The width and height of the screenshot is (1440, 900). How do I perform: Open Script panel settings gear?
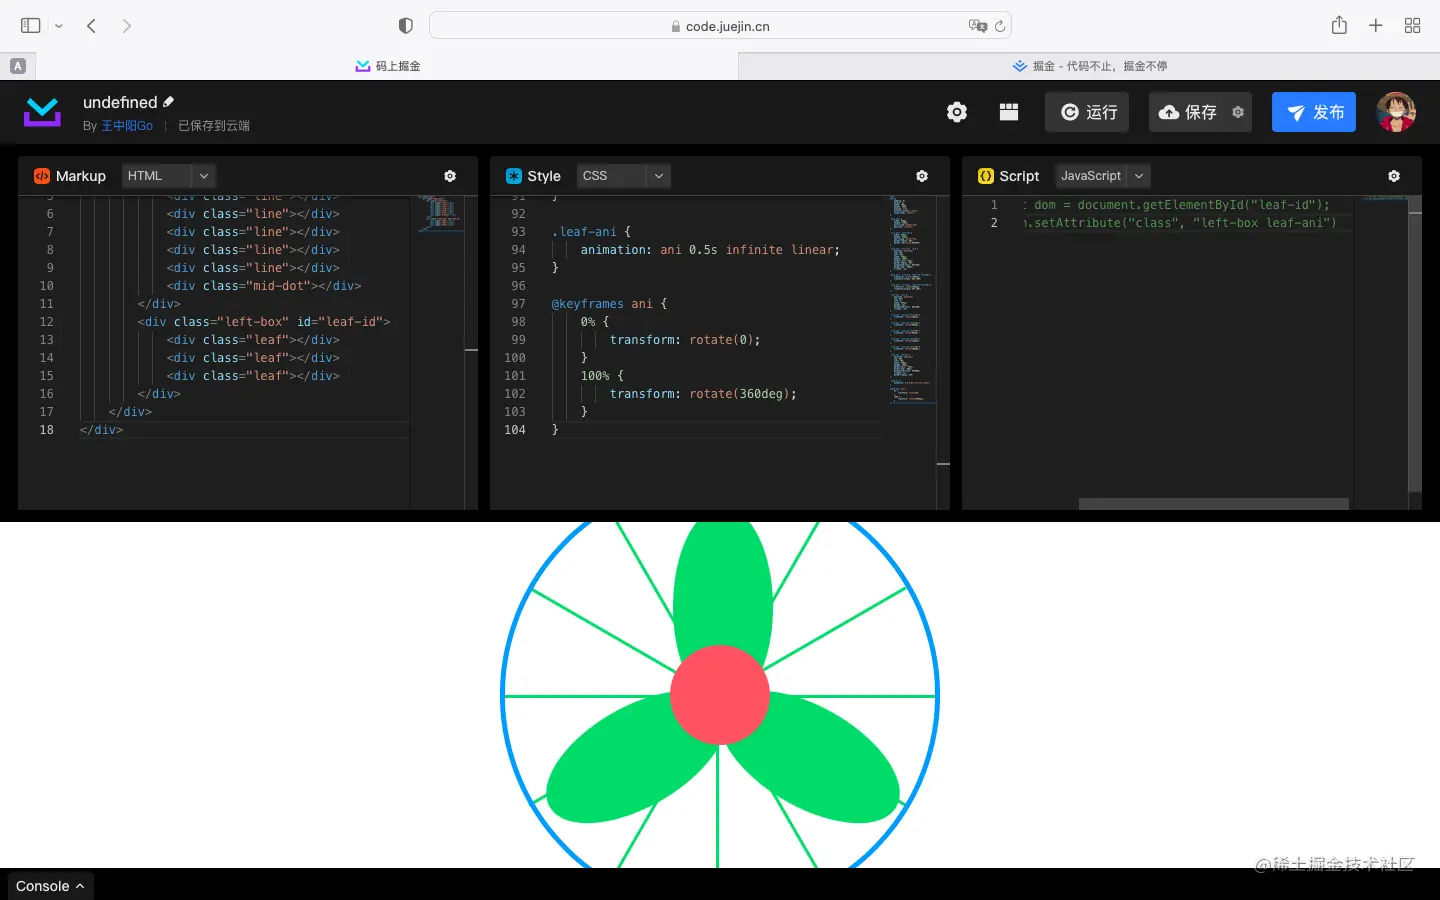point(1394,176)
